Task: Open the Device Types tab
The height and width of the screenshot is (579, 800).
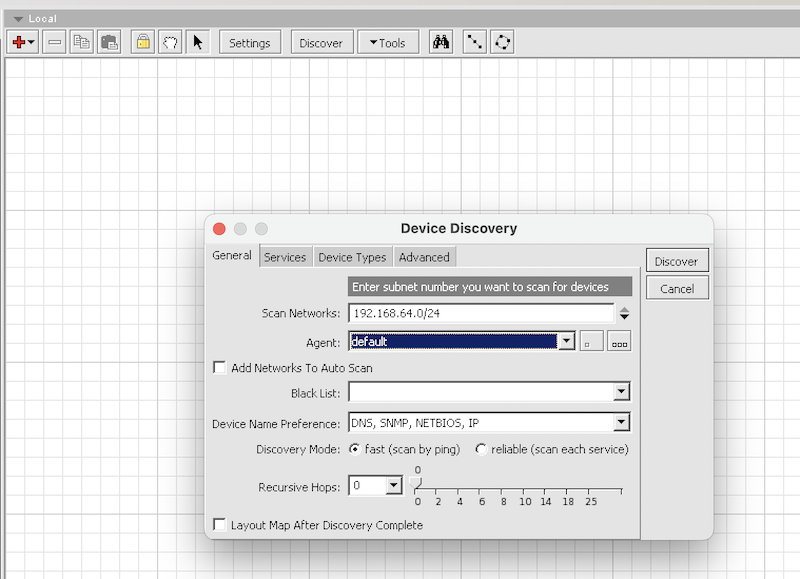Action: point(352,257)
